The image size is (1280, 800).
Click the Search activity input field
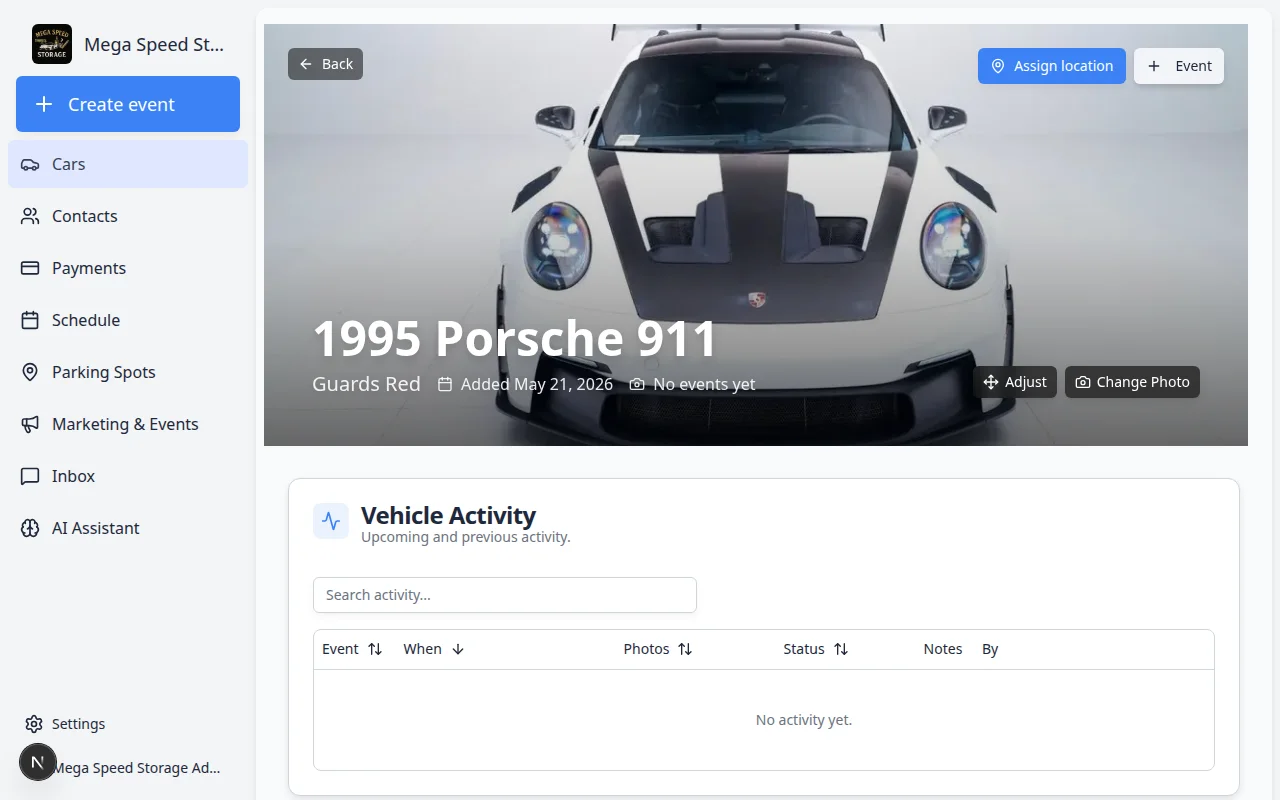point(505,595)
